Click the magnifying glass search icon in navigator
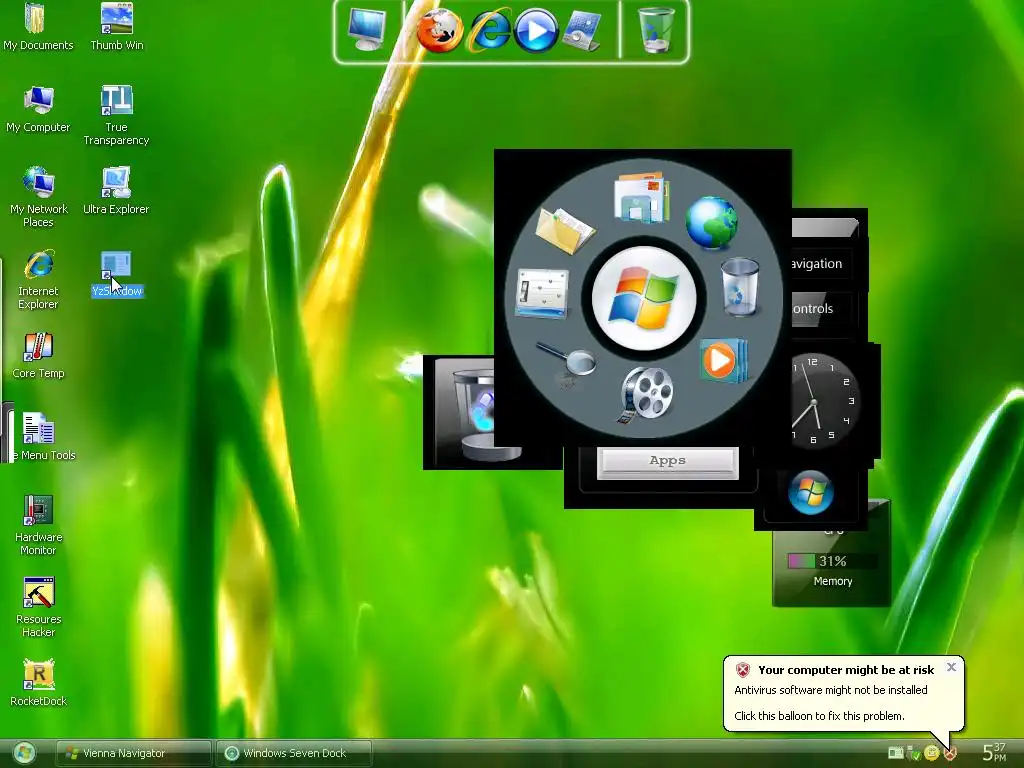The width and height of the screenshot is (1024, 768). [567, 360]
